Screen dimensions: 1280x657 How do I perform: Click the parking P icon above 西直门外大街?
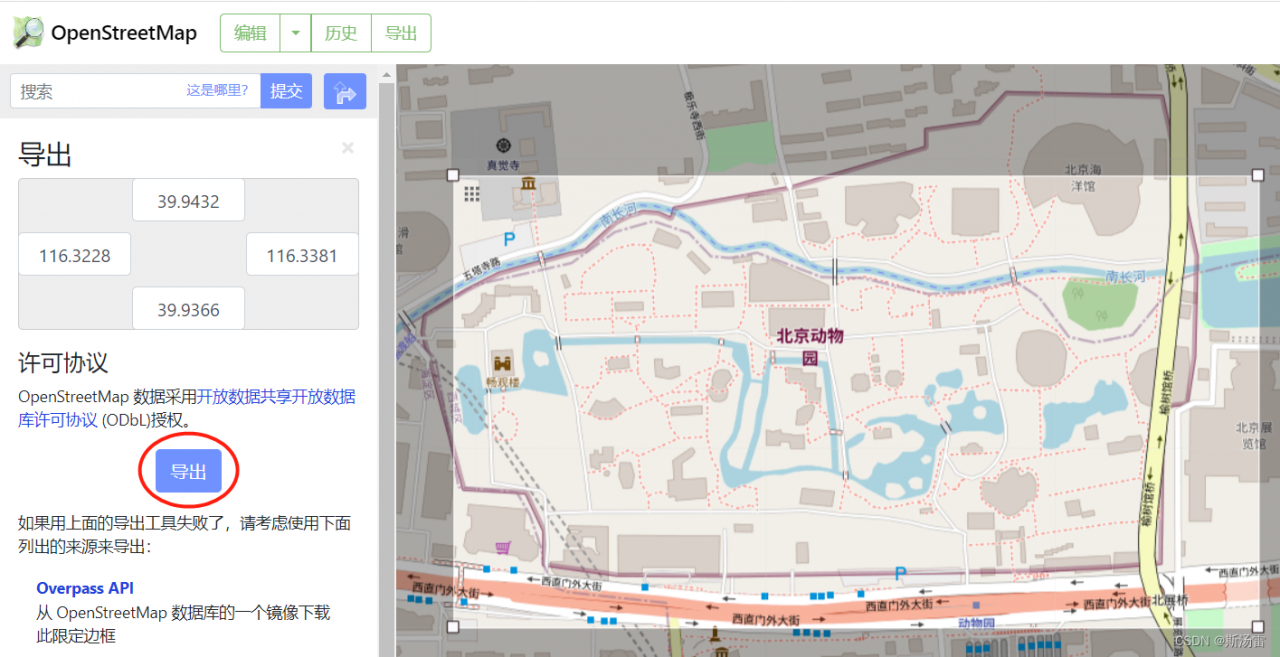[x=900, y=573]
